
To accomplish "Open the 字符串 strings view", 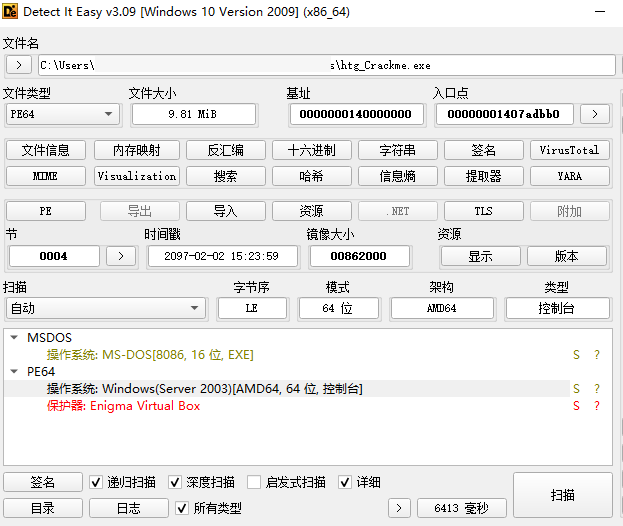I will [398, 150].
